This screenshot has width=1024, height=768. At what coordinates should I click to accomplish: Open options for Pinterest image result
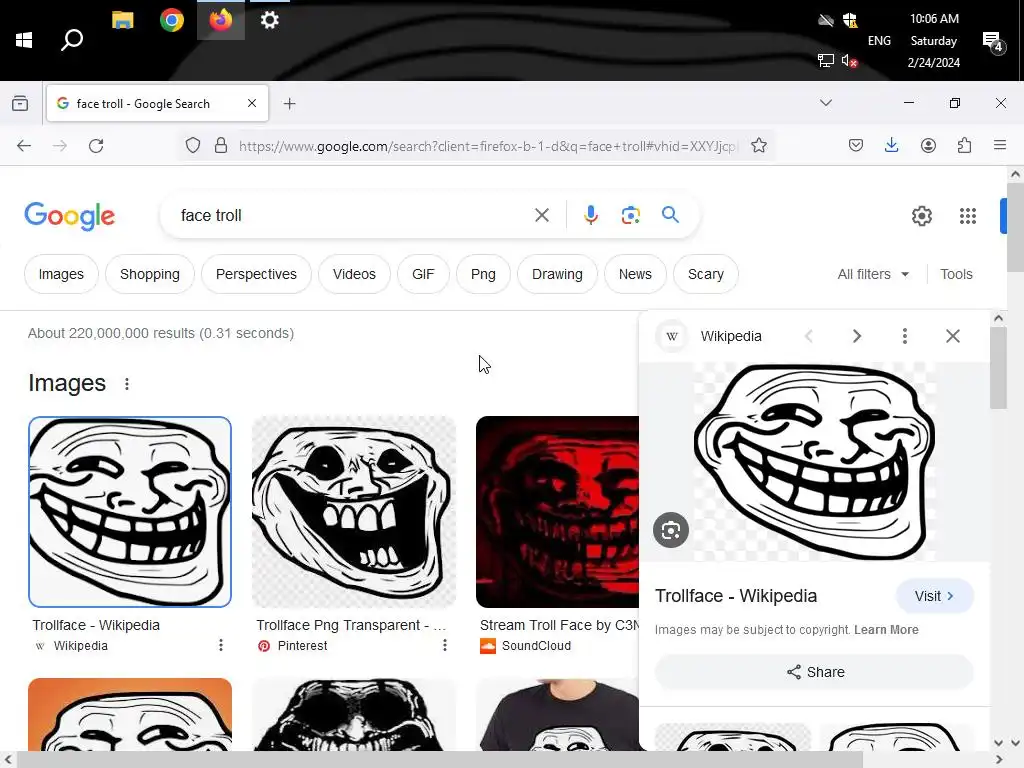[445, 645]
